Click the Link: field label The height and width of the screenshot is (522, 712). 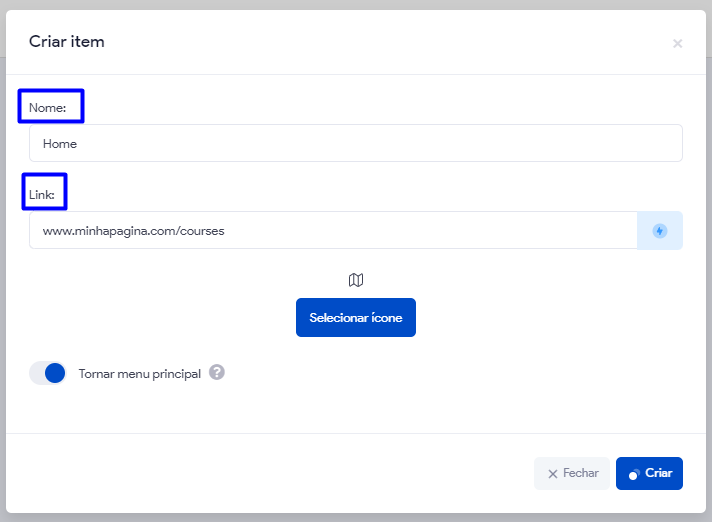[x=42, y=194]
